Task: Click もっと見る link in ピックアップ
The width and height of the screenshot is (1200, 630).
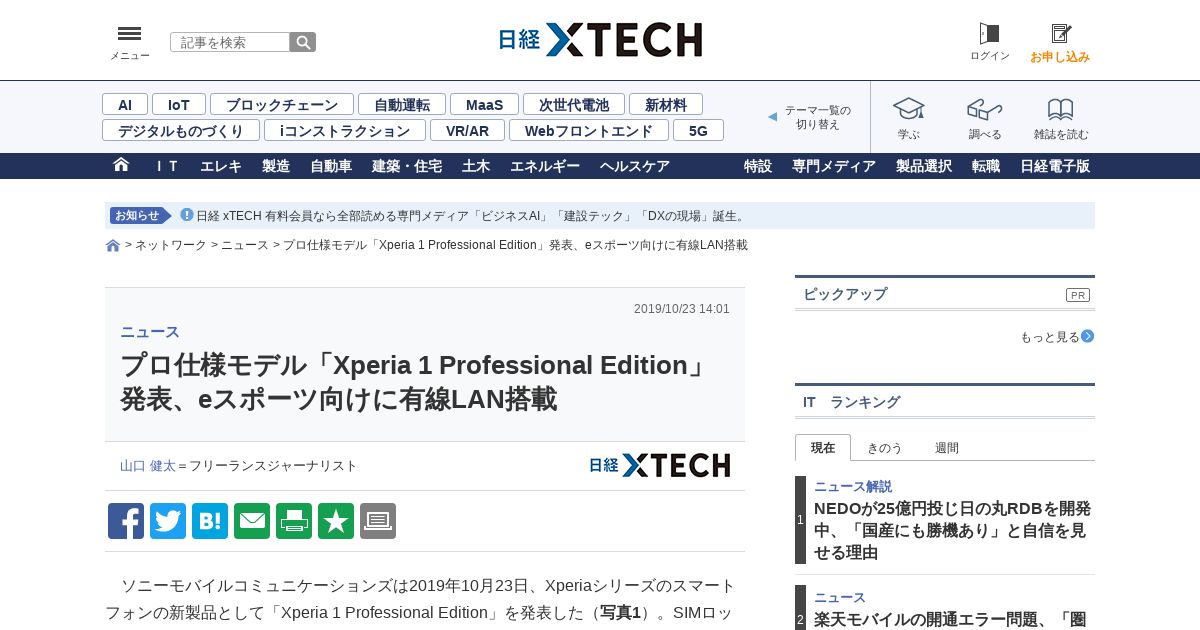Action: click(x=1049, y=337)
